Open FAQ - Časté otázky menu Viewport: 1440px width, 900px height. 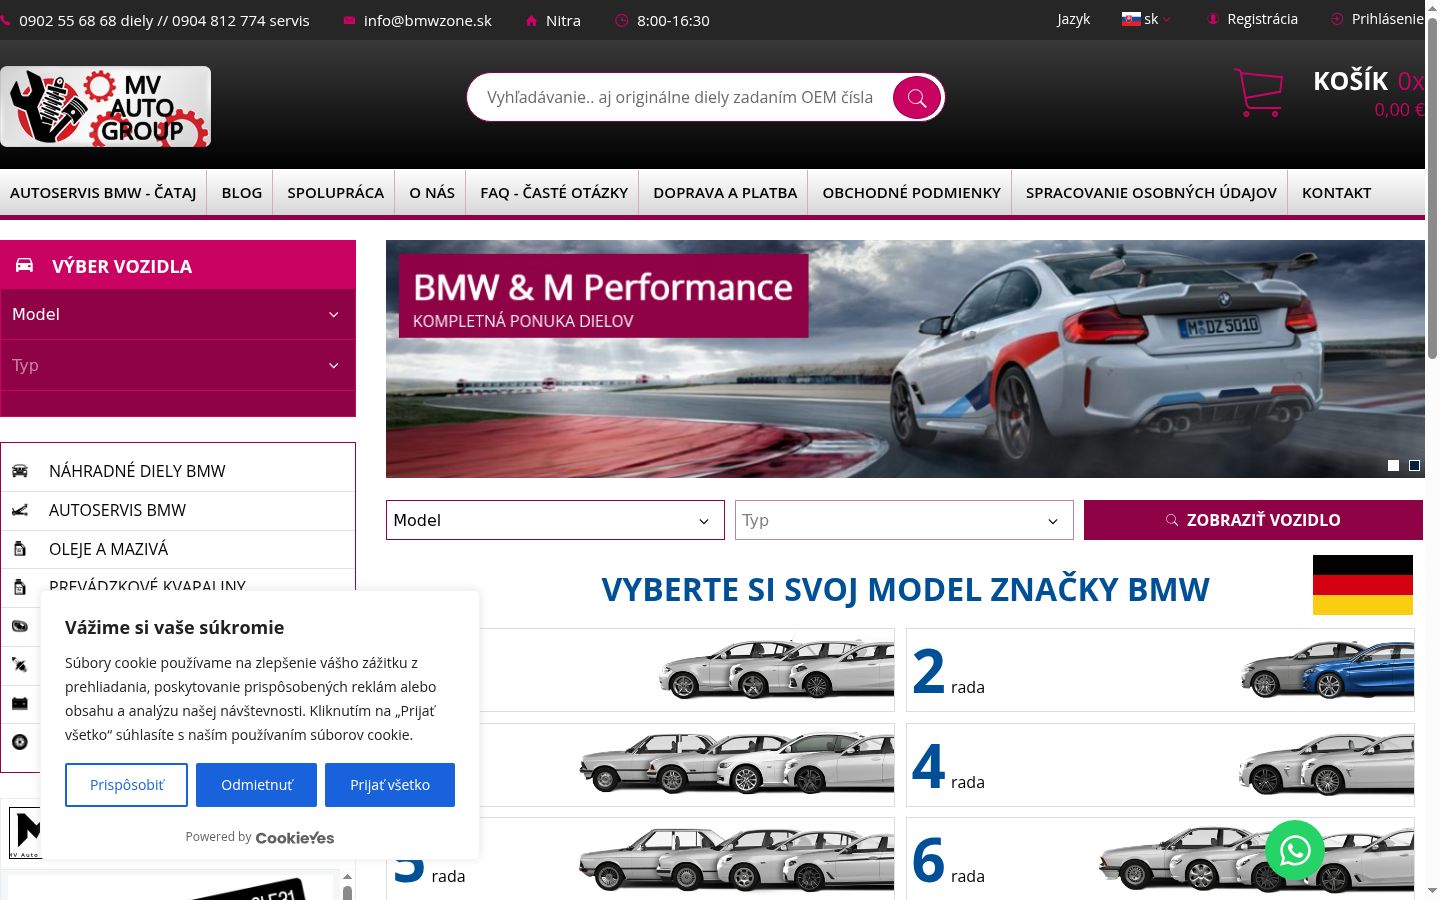coord(554,193)
